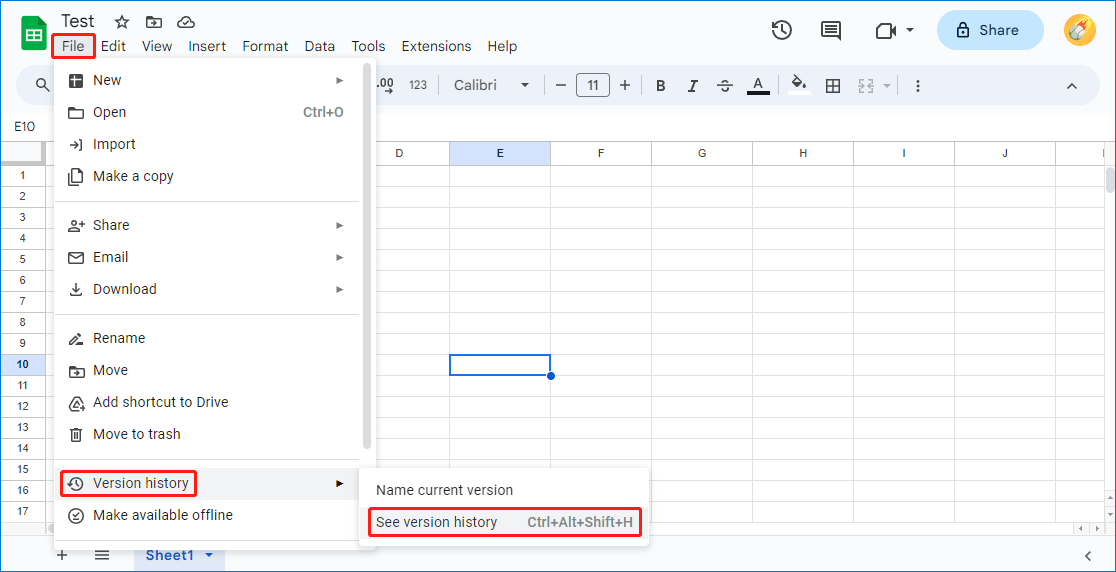Open the all sheets list icon
Viewport: 1116px width, 572px height.
(102, 555)
